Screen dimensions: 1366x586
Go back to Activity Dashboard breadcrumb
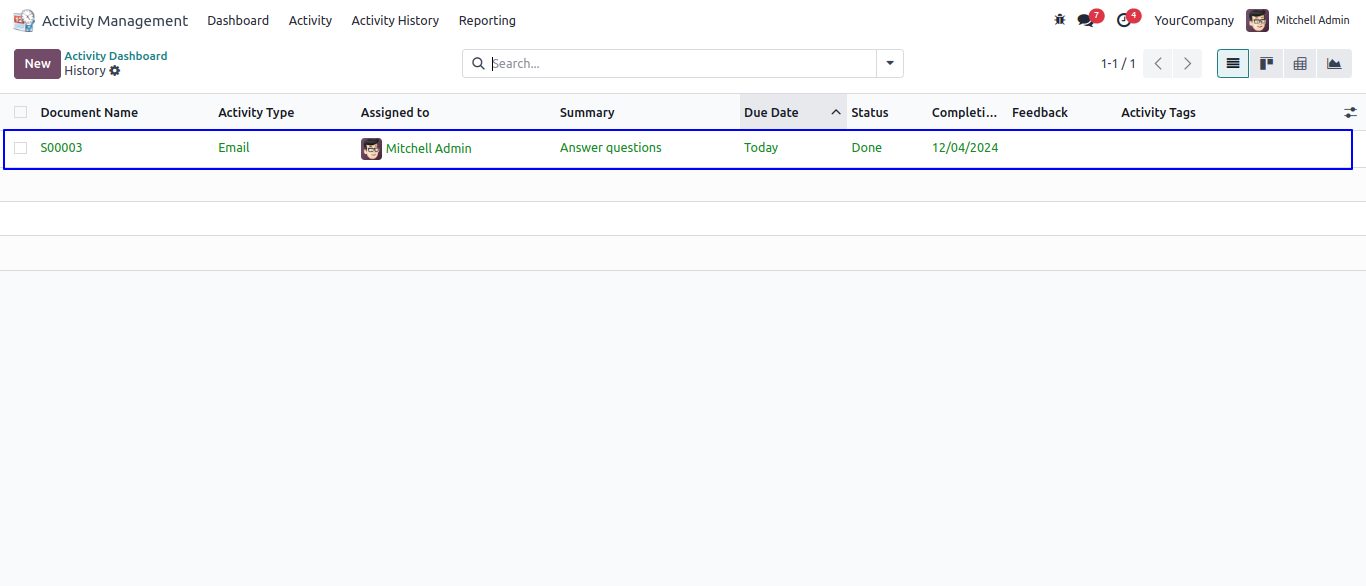click(116, 56)
